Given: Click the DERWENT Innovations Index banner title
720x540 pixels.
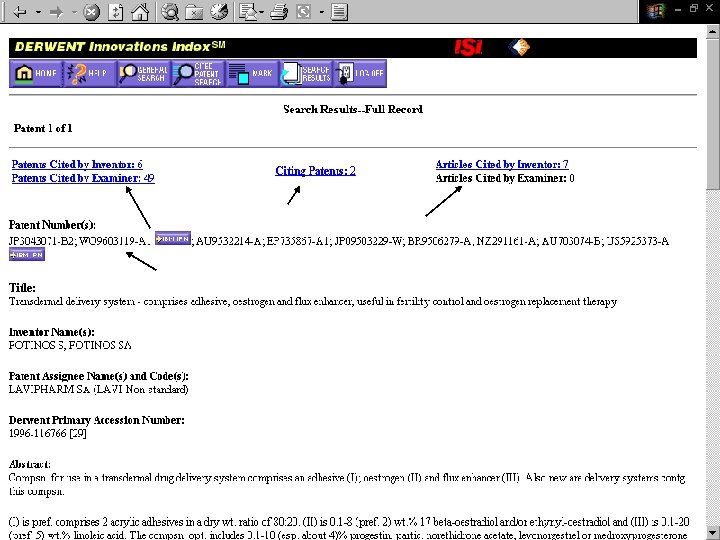Looking at the screenshot, I should (x=120, y=47).
